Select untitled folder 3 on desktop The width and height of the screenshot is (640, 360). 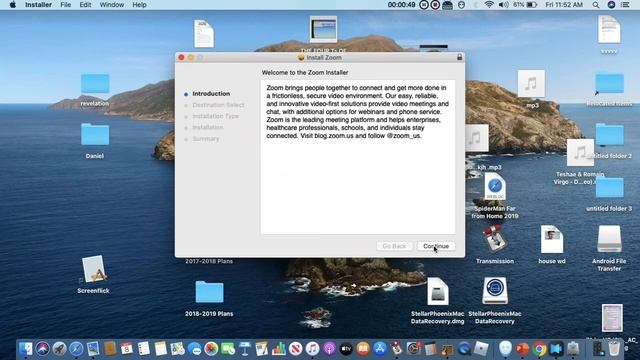pyautogui.click(x=609, y=188)
